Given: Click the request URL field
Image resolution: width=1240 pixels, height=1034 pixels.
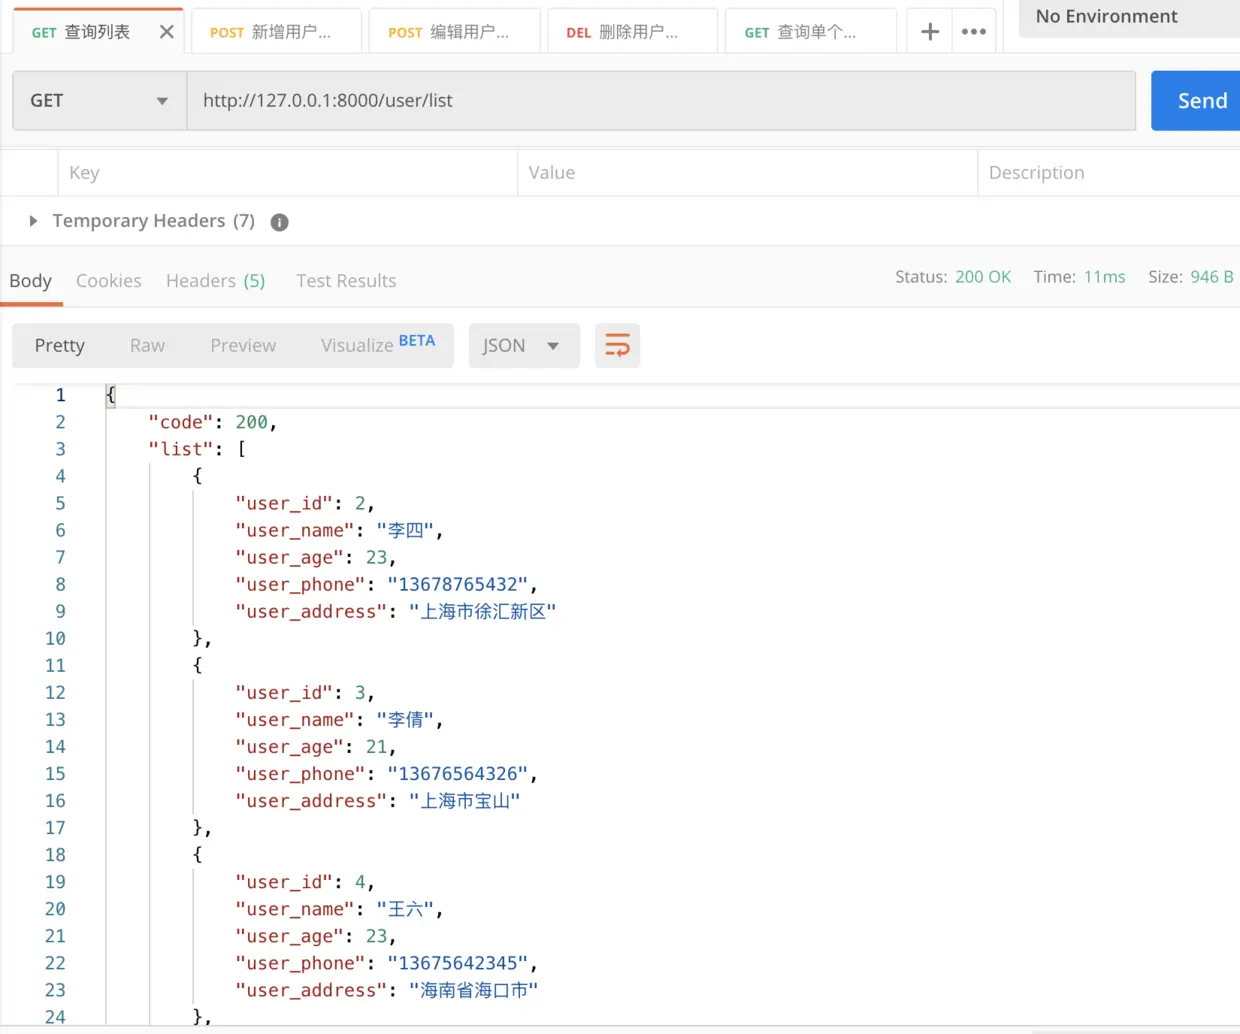Looking at the screenshot, I should click(x=661, y=101).
